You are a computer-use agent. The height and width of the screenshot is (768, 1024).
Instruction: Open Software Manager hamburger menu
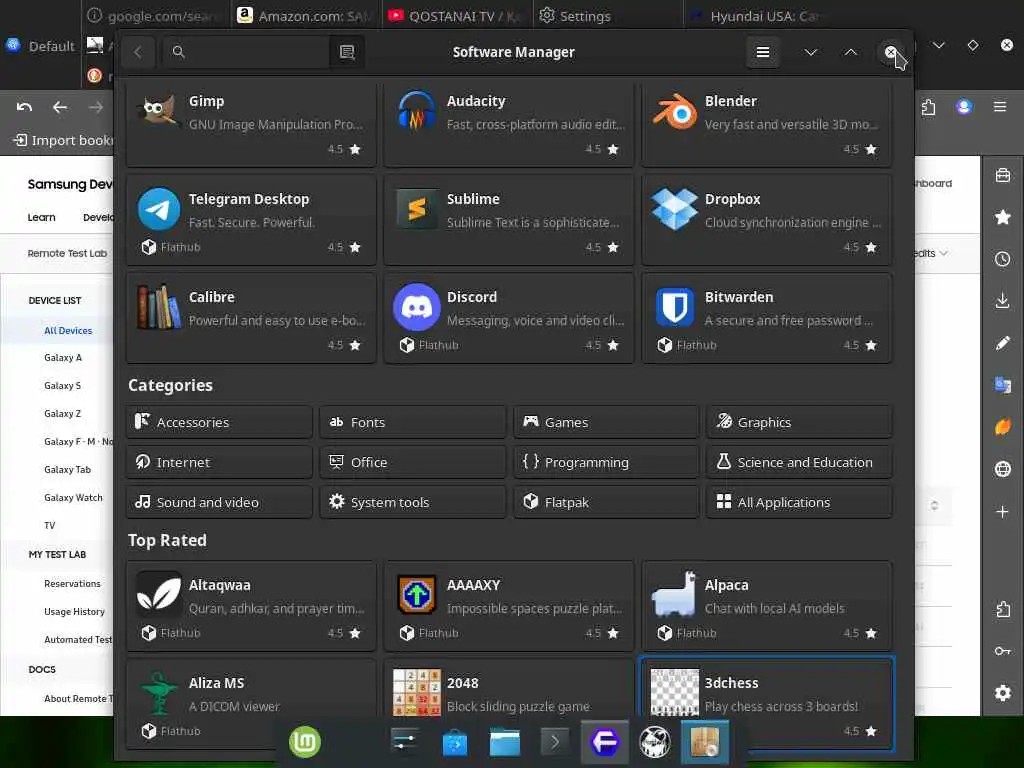(x=762, y=52)
